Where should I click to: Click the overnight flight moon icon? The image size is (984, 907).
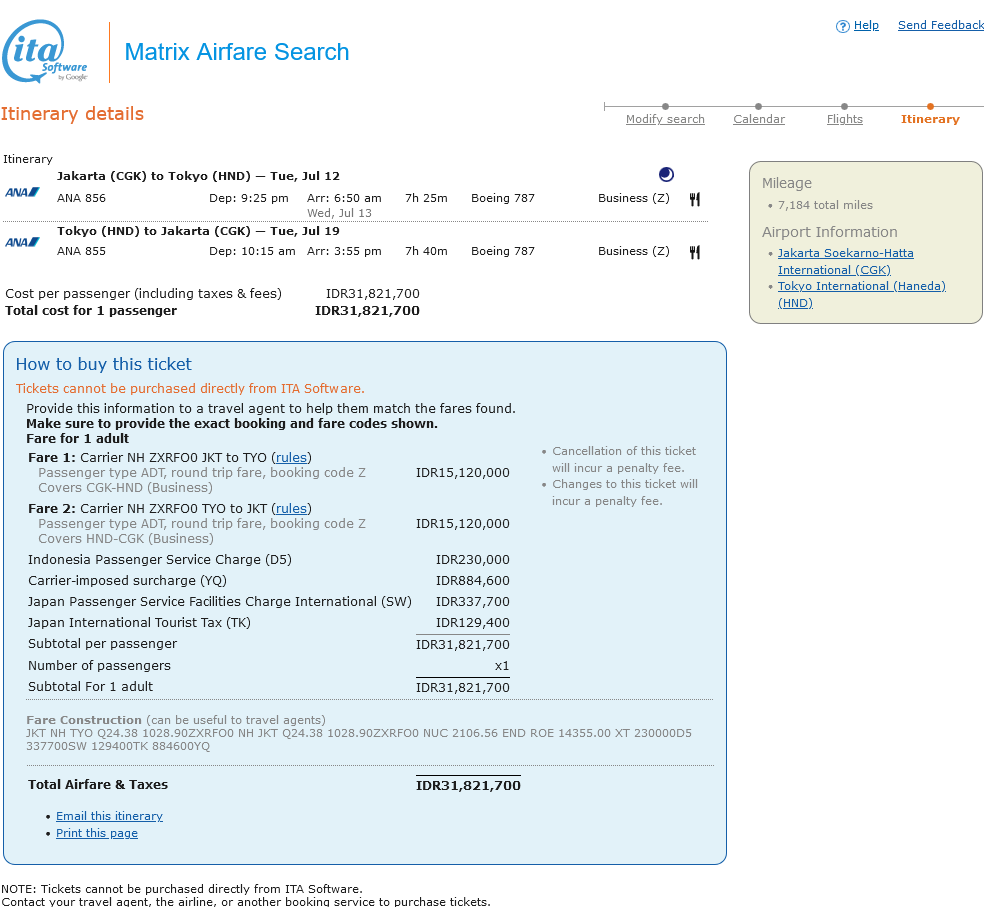pyautogui.click(x=666, y=174)
